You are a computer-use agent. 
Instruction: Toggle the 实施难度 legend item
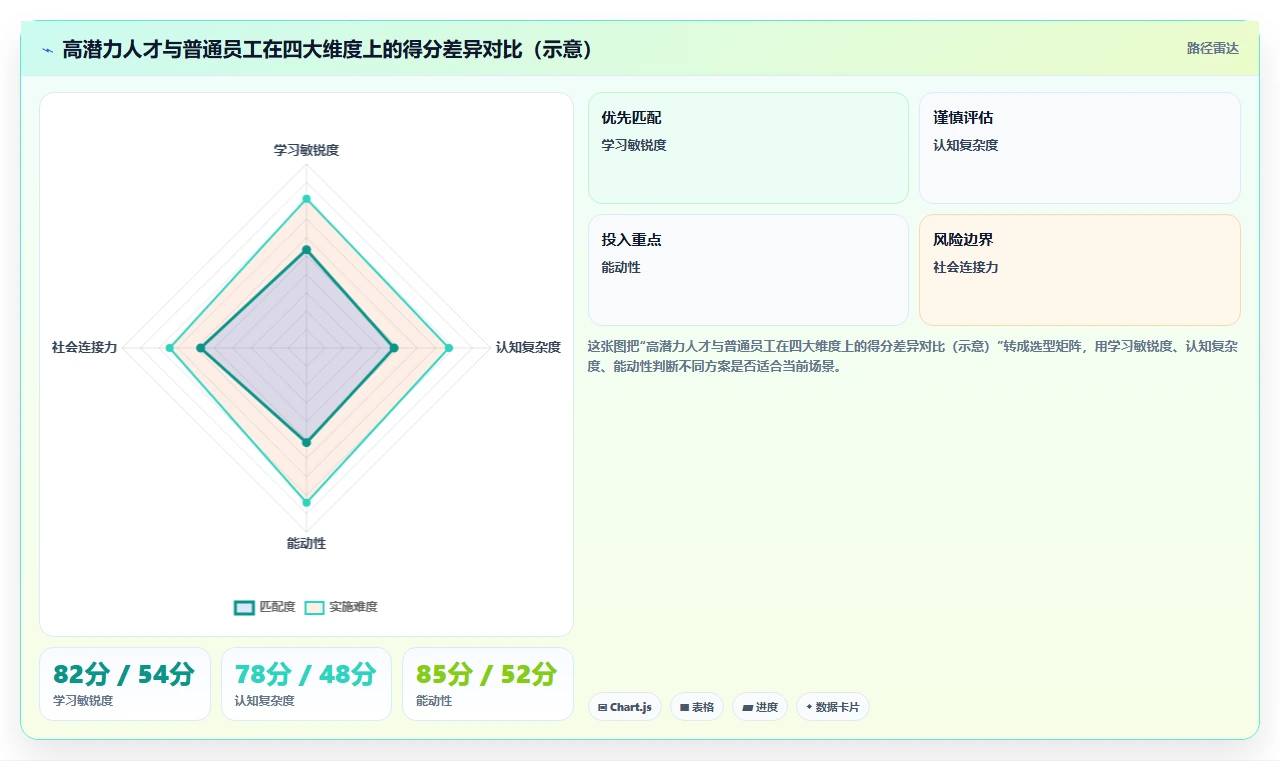tap(341, 607)
